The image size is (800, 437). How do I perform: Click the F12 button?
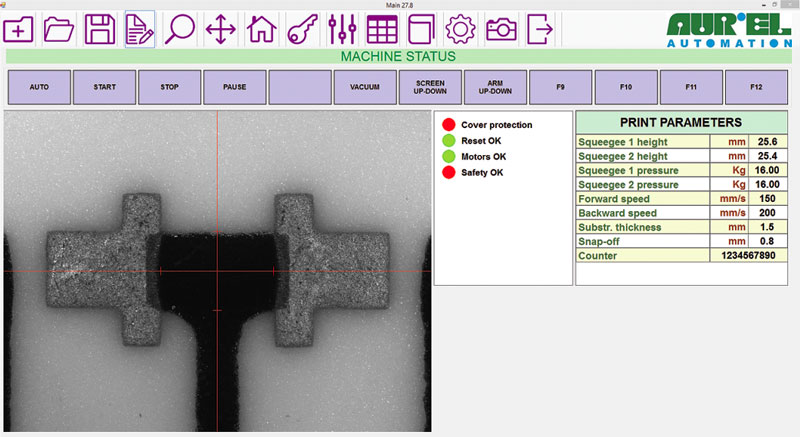(x=756, y=87)
